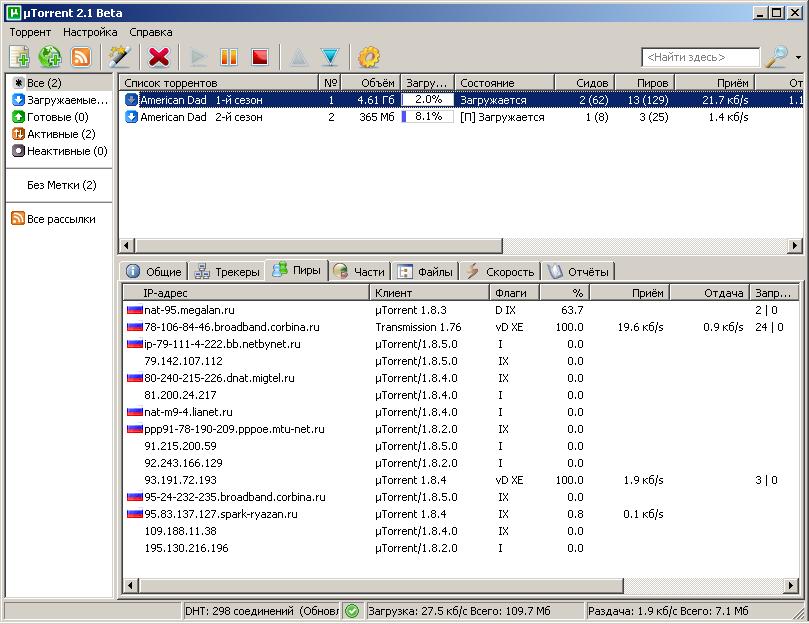The height and width of the screenshot is (624, 809).
Task: Click the Add Torrent toolbar icon
Action: click(20, 57)
